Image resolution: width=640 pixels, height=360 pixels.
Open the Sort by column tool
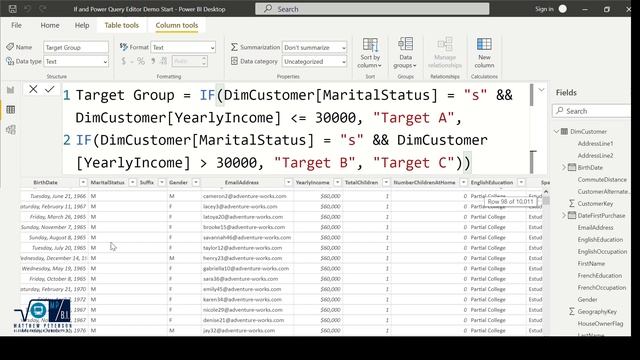pos(370,53)
